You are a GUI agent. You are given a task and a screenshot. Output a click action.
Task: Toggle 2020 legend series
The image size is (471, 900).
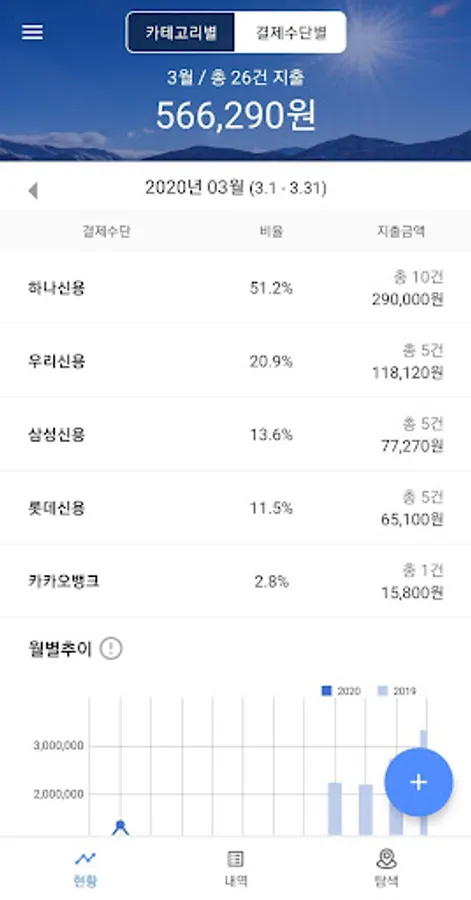tap(341, 691)
